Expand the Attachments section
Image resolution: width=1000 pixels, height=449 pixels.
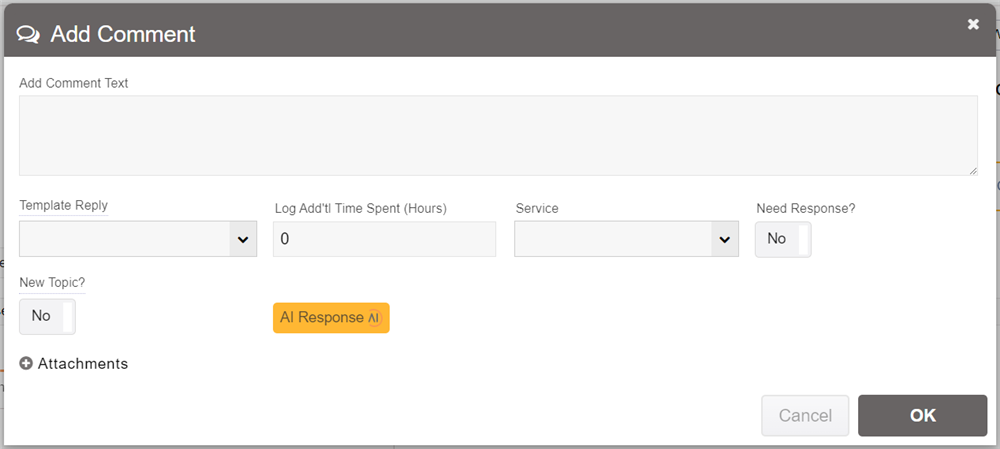(83, 364)
